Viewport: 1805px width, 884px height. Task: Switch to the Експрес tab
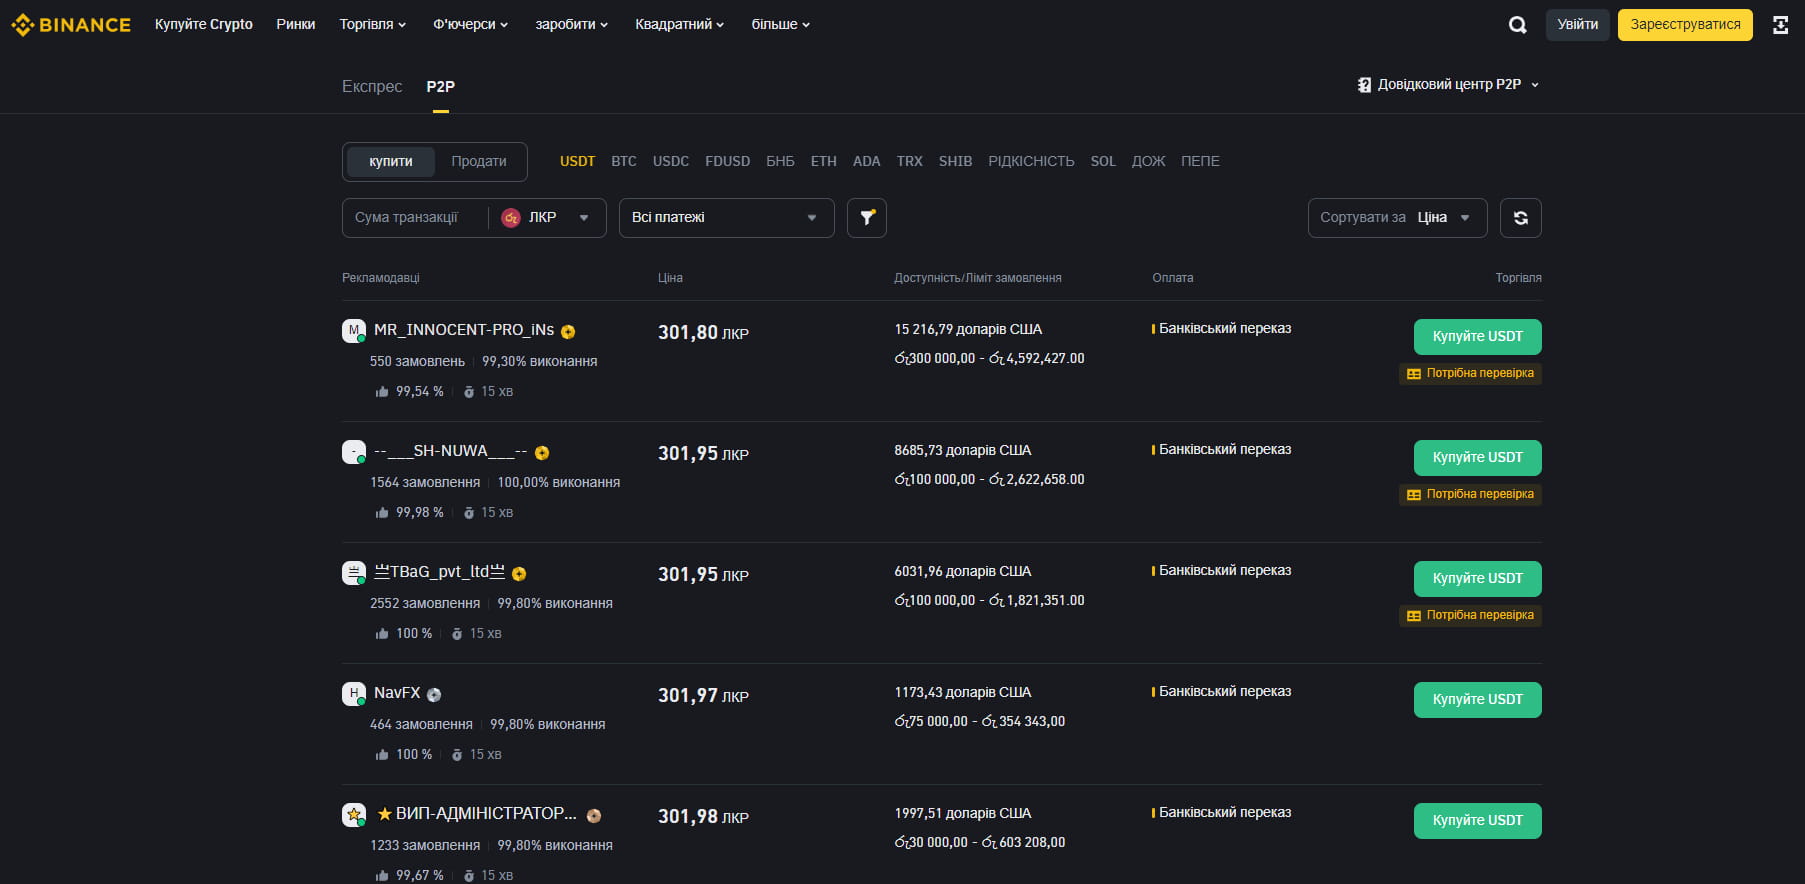371,87
